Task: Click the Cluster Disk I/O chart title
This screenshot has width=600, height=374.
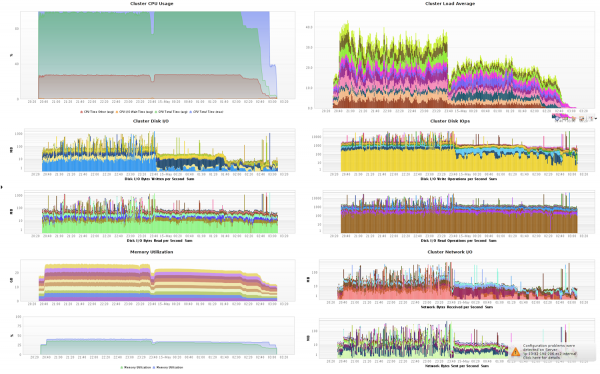Action: pos(151,121)
